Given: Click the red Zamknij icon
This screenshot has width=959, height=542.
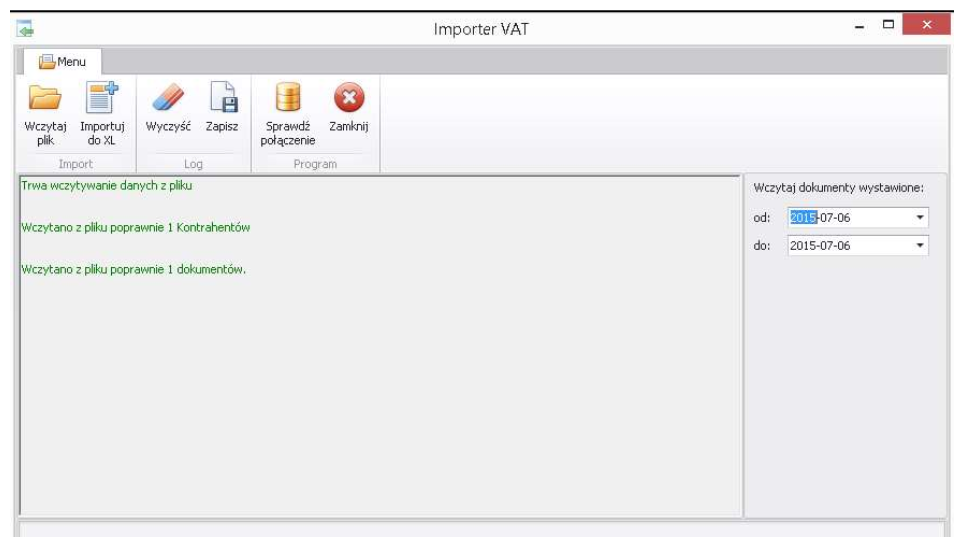Looking at the screenshot, I should 349,98.
